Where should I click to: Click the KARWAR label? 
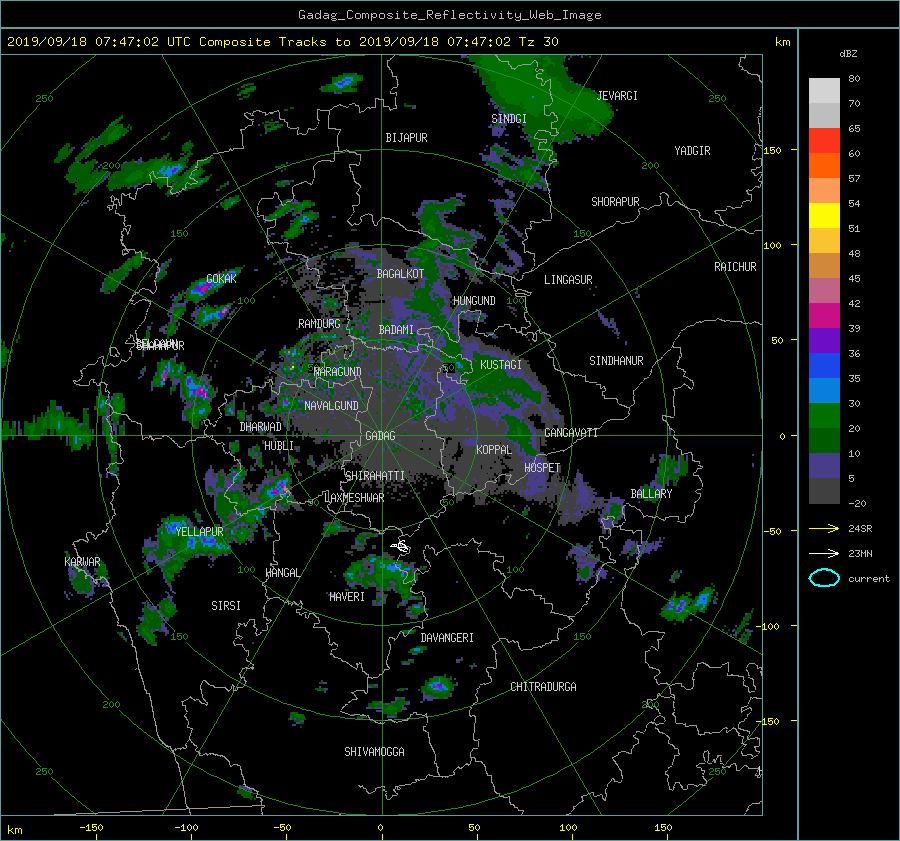[x=82, y=562]
